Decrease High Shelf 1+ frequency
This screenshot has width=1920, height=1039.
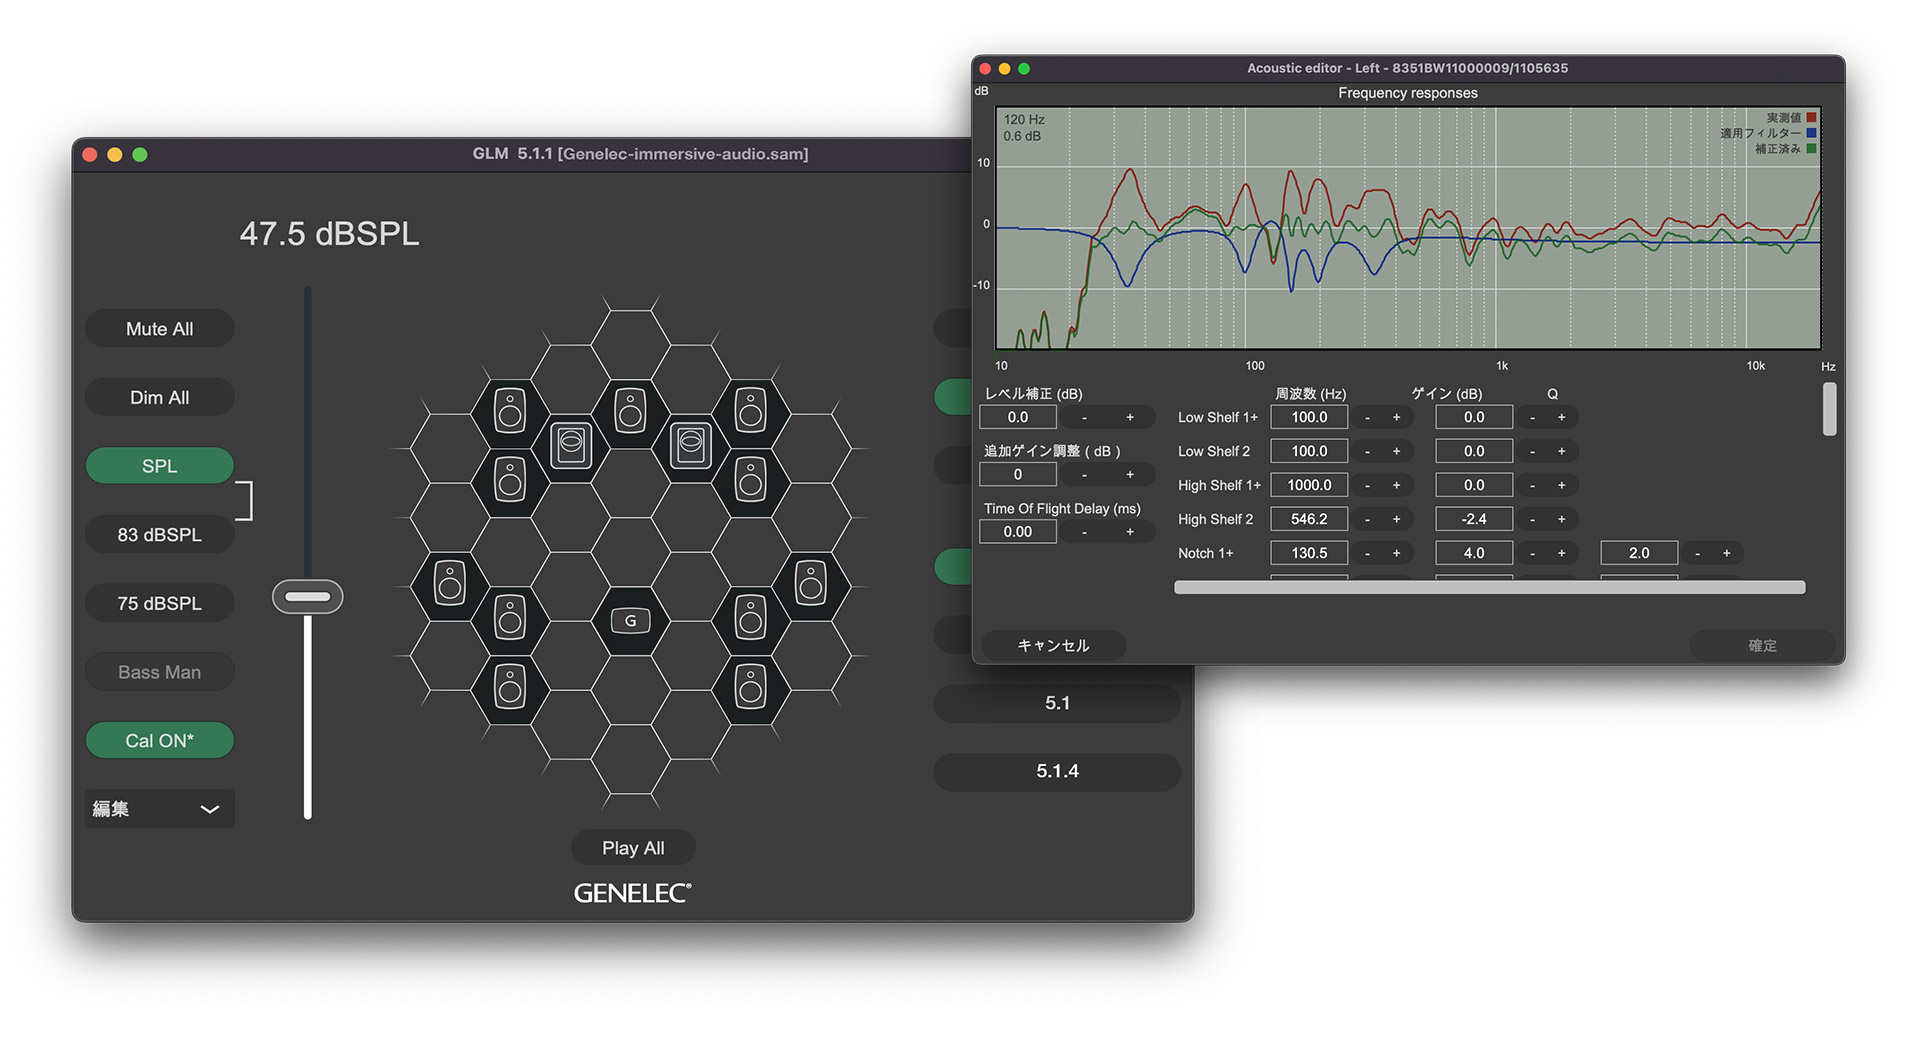pos(1367,485)
